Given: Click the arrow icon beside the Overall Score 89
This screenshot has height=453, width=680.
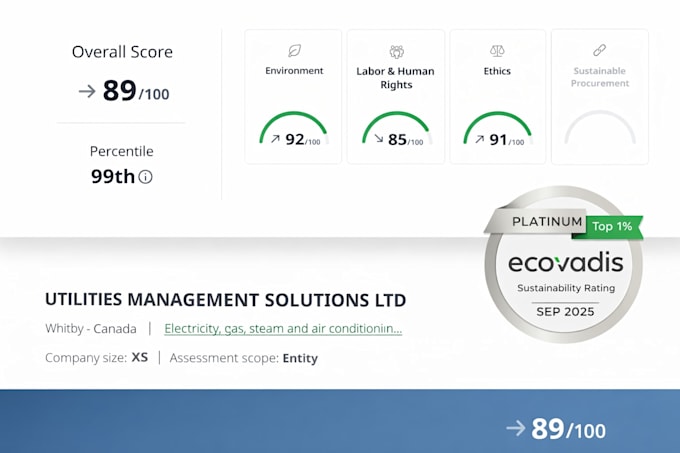Looking at the screenshot, I should tap(87, 91).
